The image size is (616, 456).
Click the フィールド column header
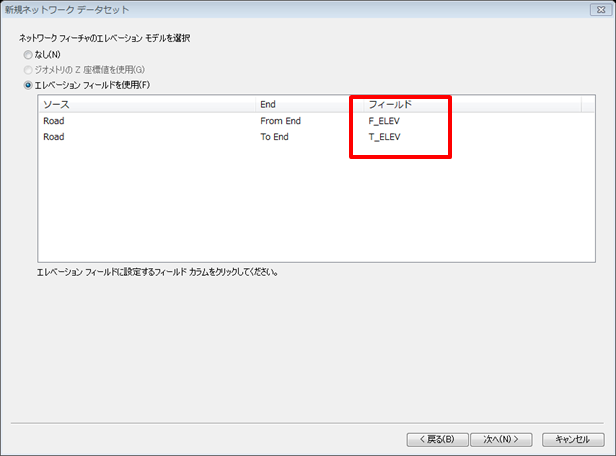pyautogui.click(x=390, y=104)
